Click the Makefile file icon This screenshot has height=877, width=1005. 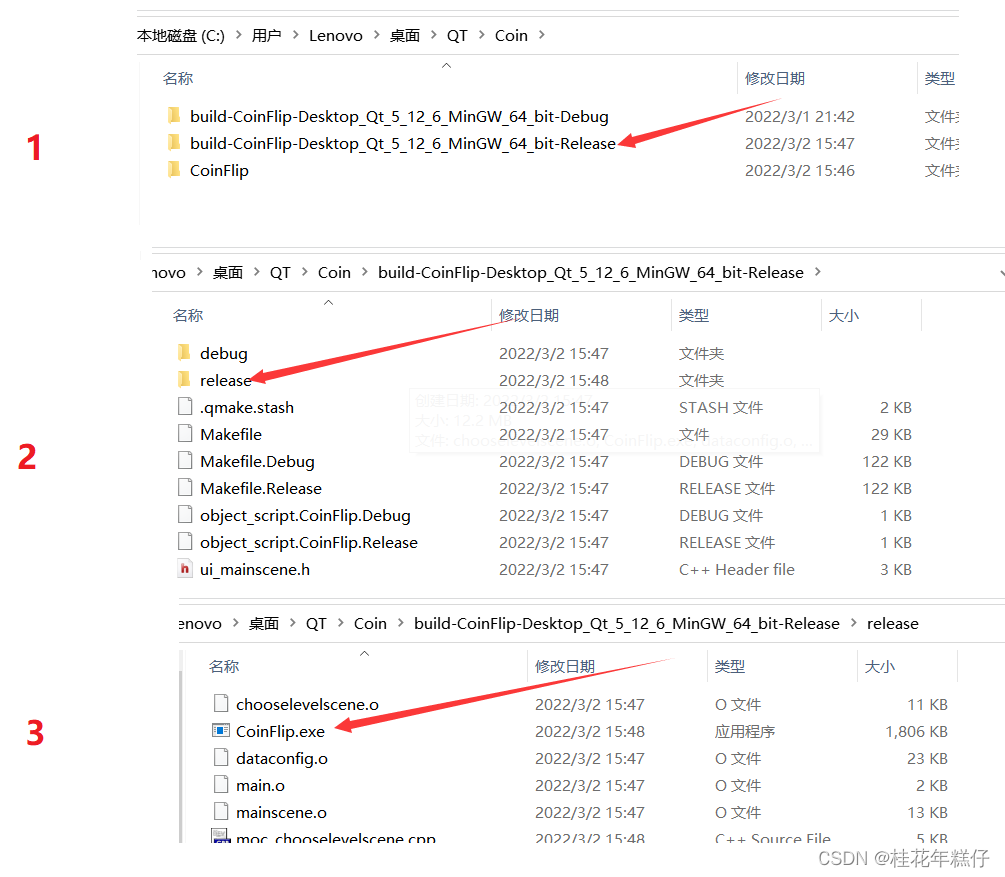click(185, 433)
